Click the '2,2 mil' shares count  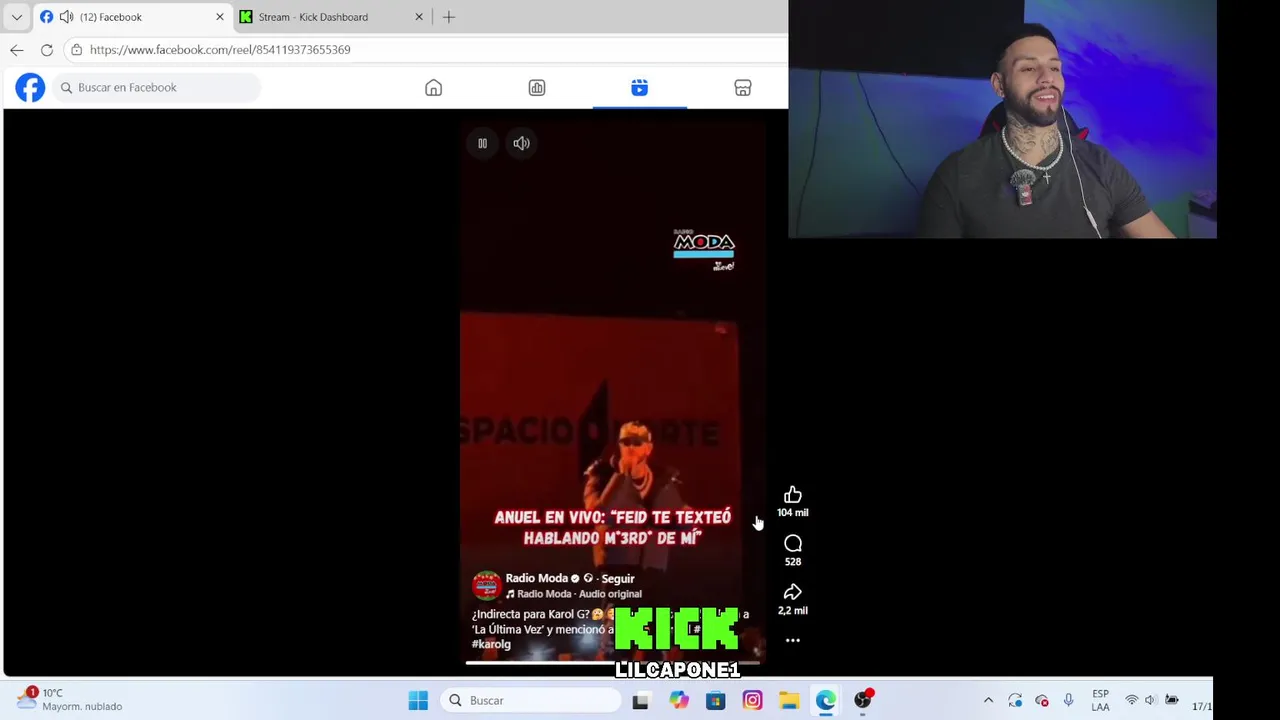pos(793,611)
